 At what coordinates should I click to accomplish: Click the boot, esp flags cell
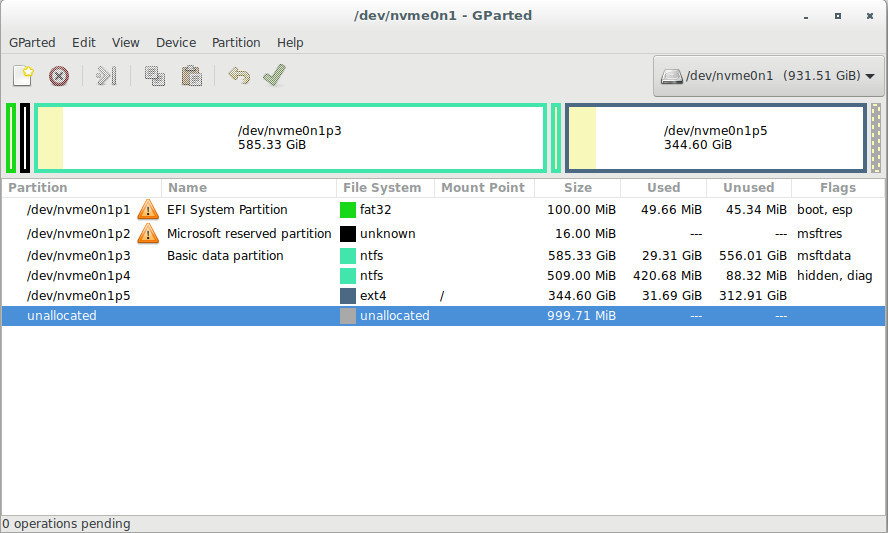tap(825, 210)
